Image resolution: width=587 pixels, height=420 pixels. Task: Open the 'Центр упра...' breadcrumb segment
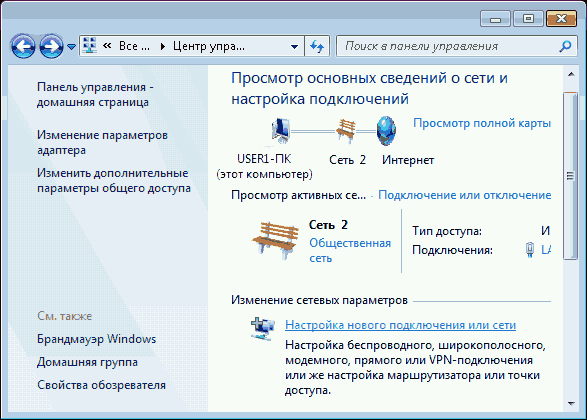[209, 46]
